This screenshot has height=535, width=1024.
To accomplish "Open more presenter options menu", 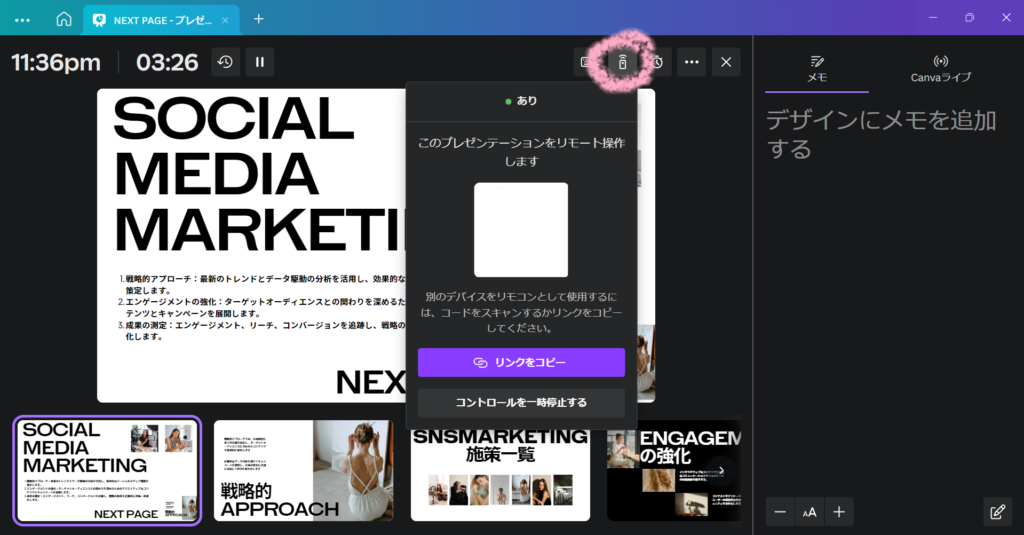I will (692, 62).
